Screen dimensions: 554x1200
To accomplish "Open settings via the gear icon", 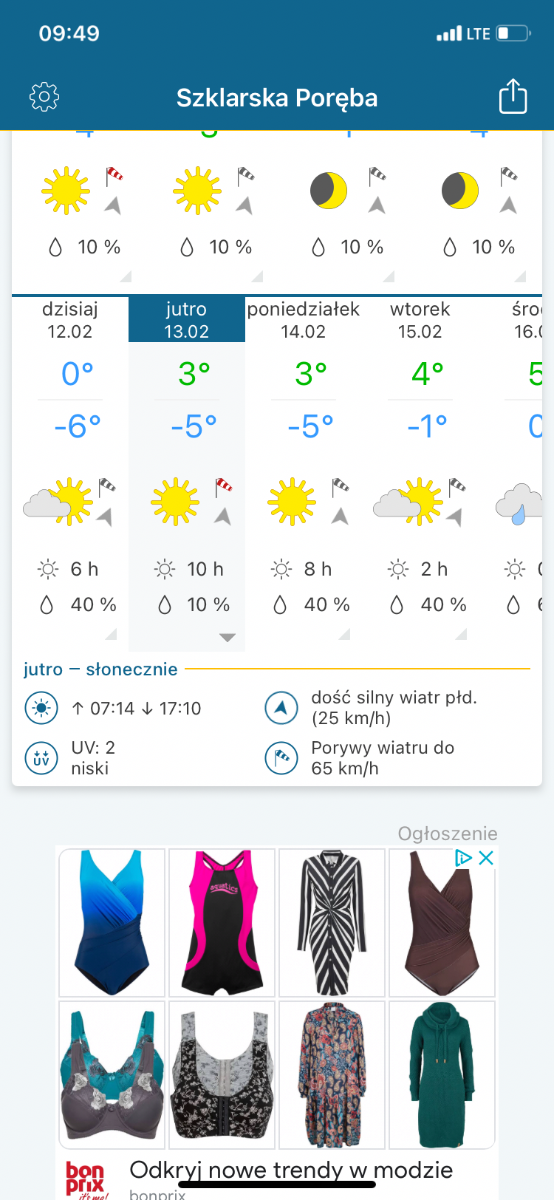I will 45,97.
